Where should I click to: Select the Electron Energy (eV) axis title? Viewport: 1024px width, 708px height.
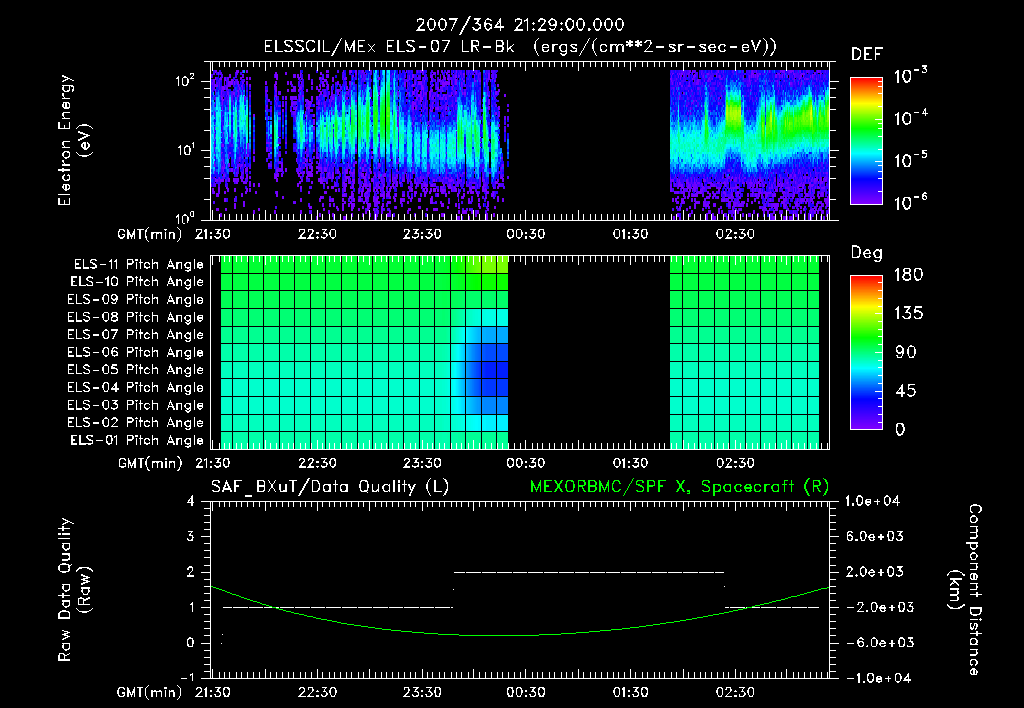coord(74,140)
